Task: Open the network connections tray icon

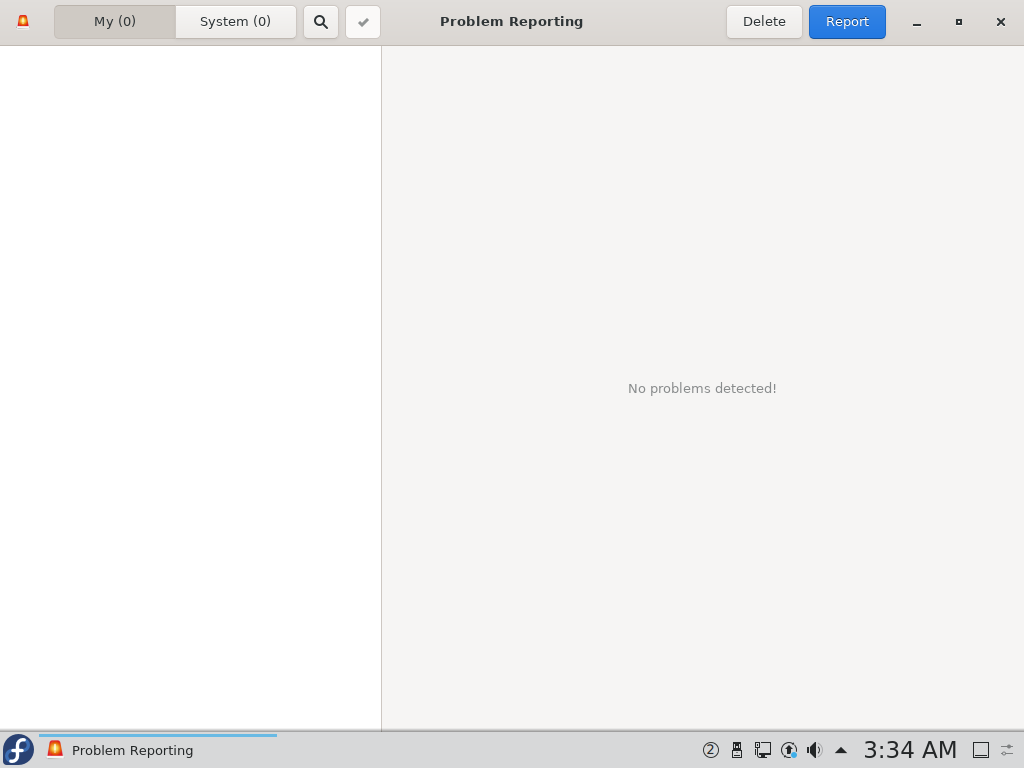Action: 762,750
